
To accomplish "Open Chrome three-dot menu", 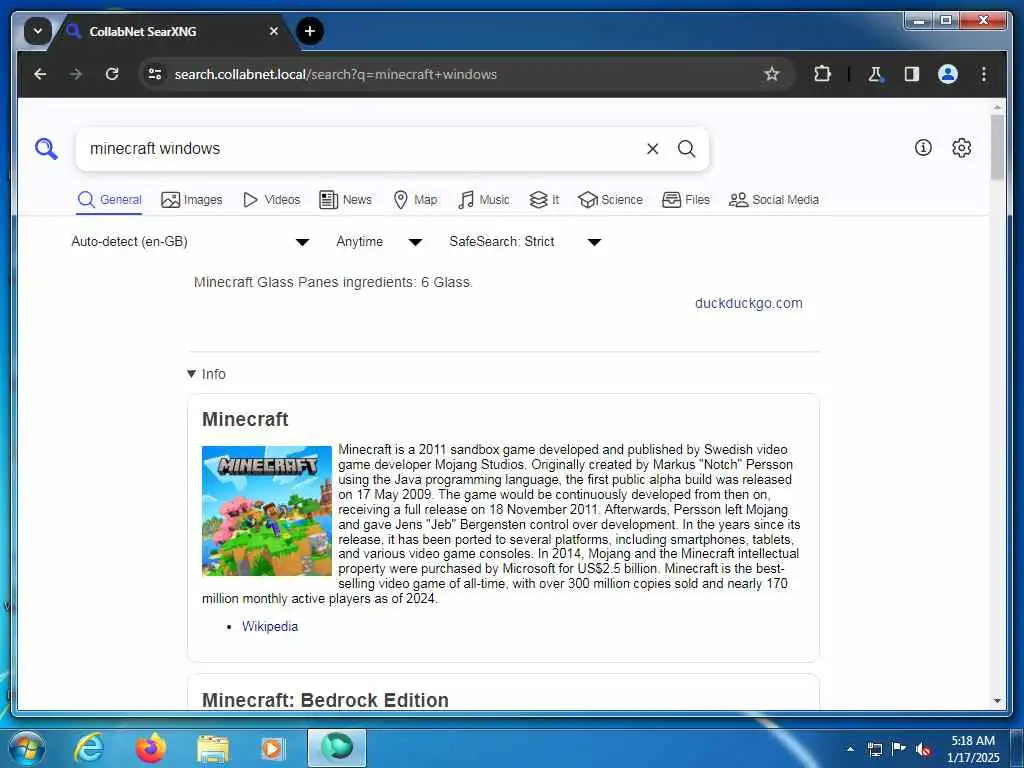I will (984, 74).
